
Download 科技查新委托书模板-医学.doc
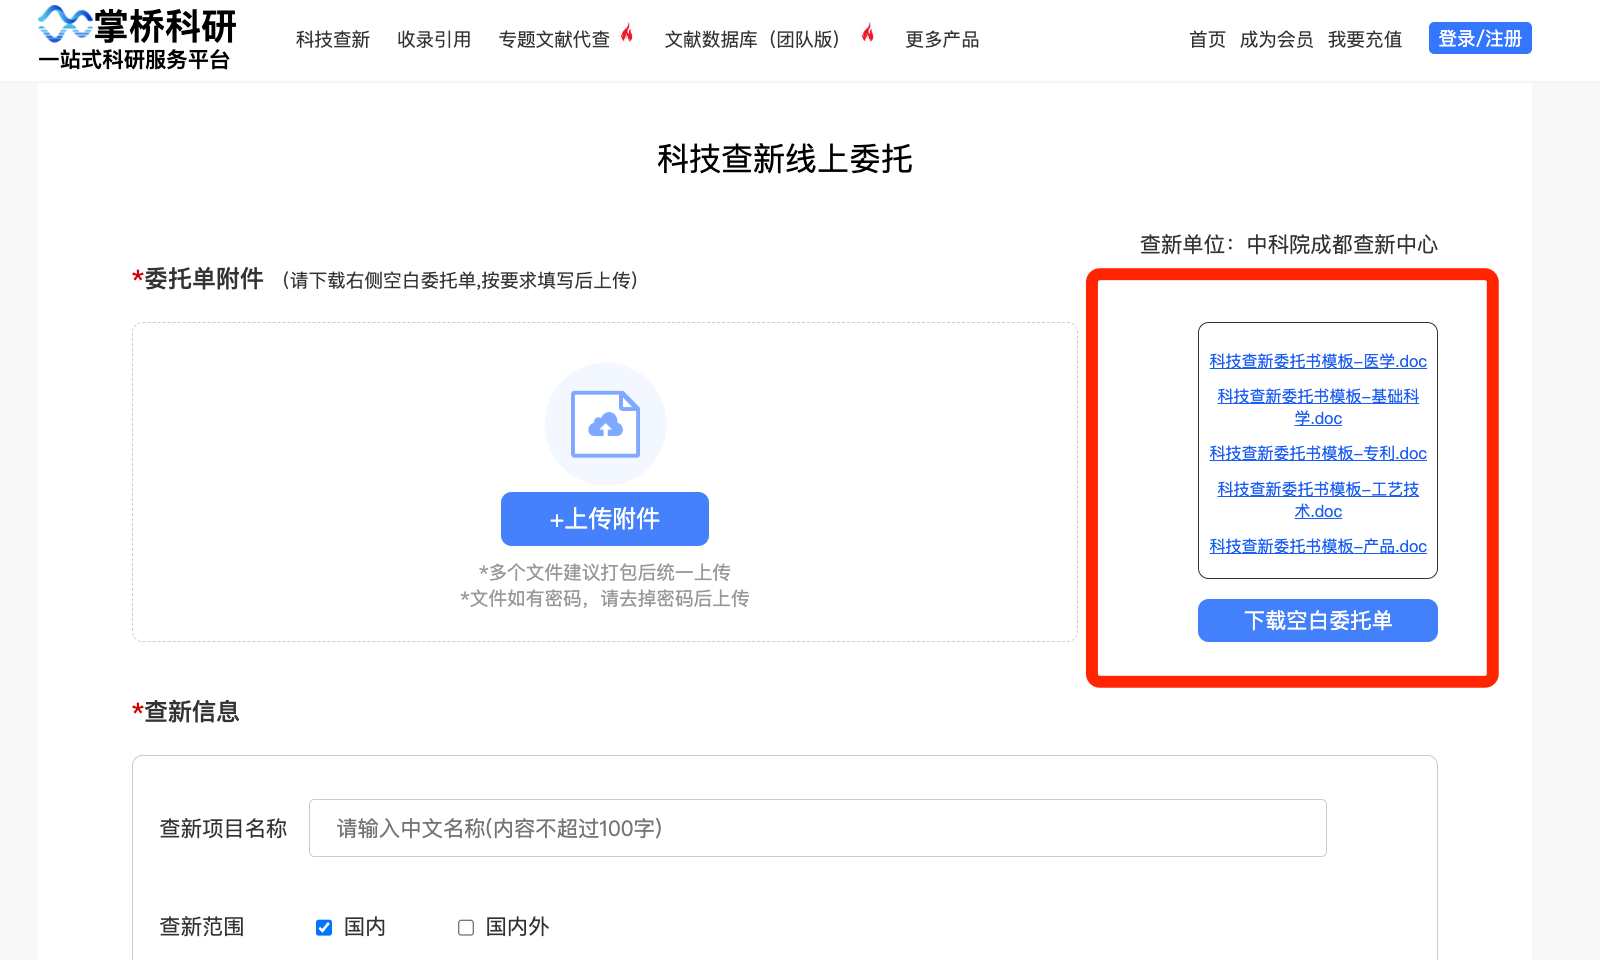[1318, 361]
